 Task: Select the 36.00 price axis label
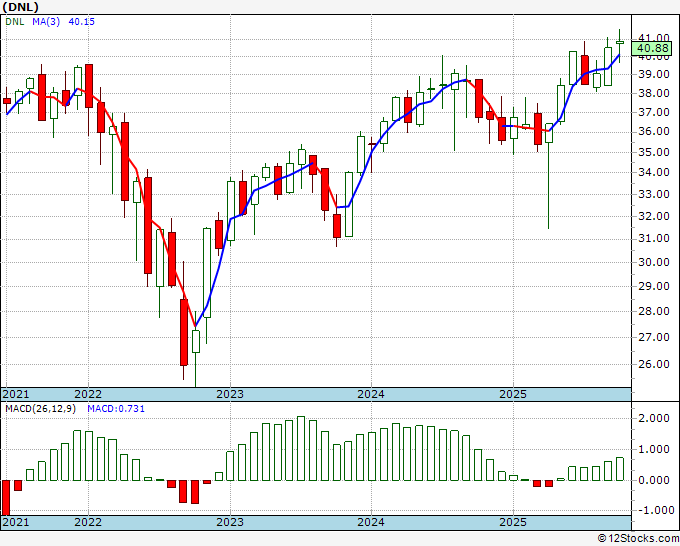click(x=654, y=131)
